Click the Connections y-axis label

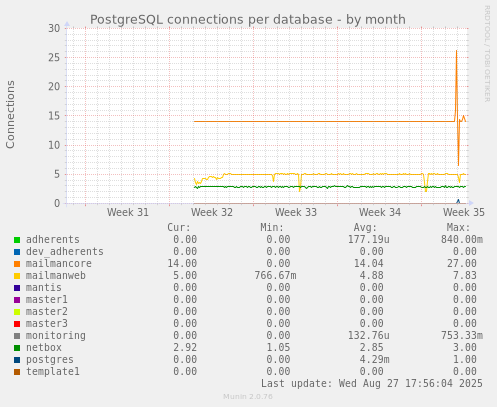pyautogui.click(x=10, y=114)
